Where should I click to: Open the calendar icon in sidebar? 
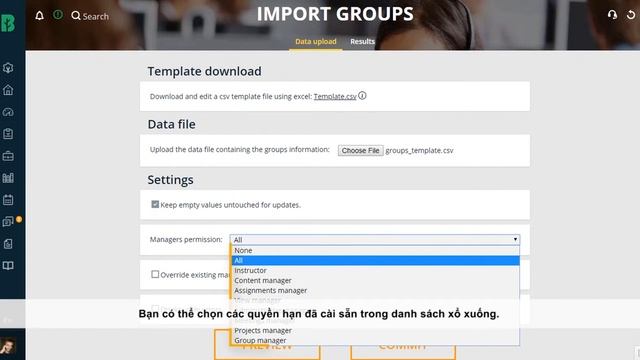(x=8, y=200)
